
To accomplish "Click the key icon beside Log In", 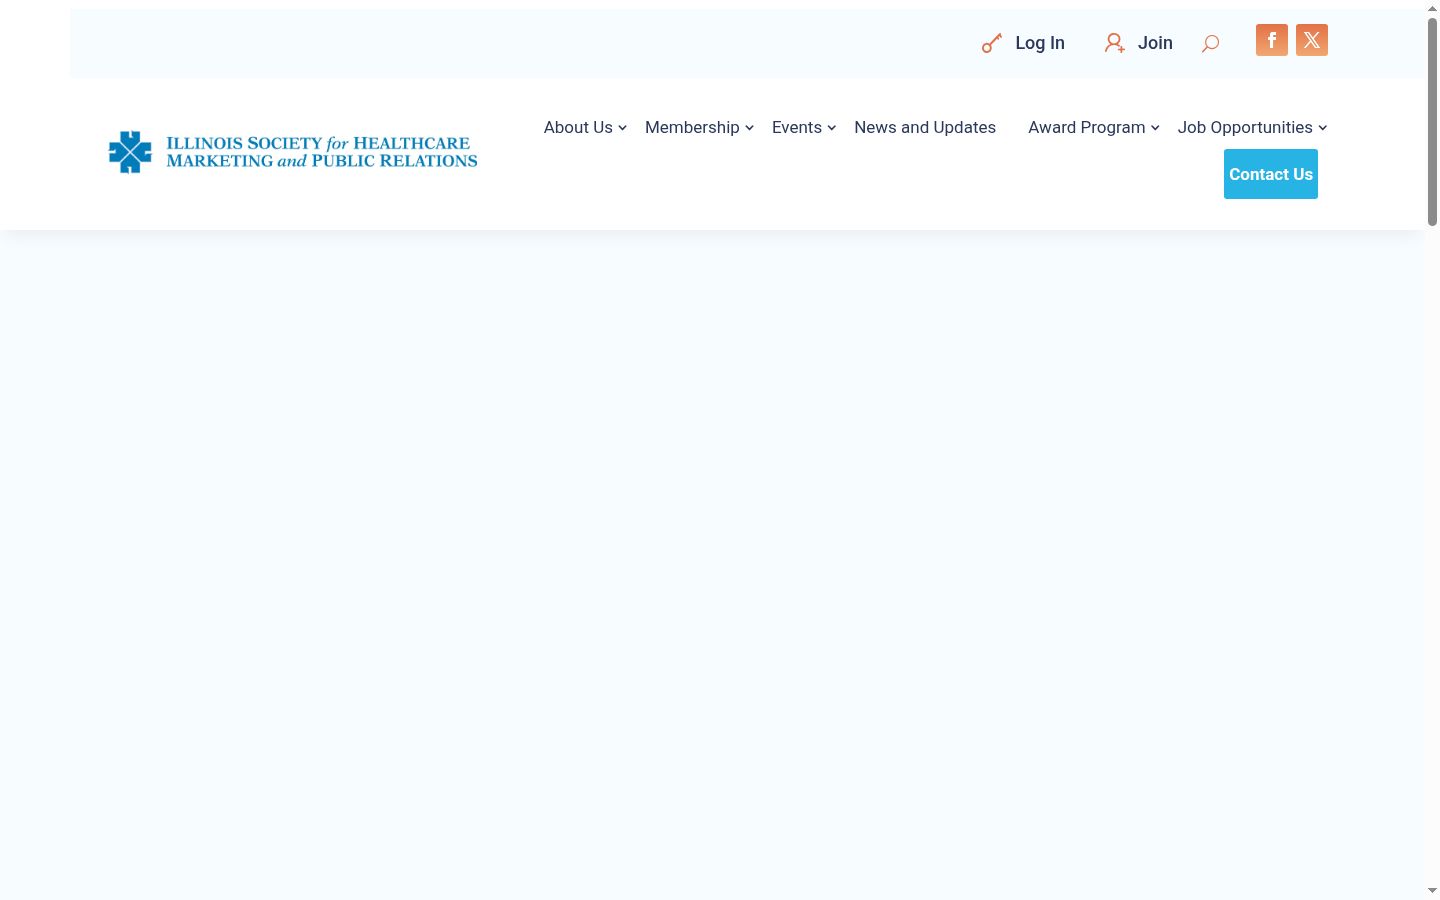I will pyautogui.click(x=991, y=43).
